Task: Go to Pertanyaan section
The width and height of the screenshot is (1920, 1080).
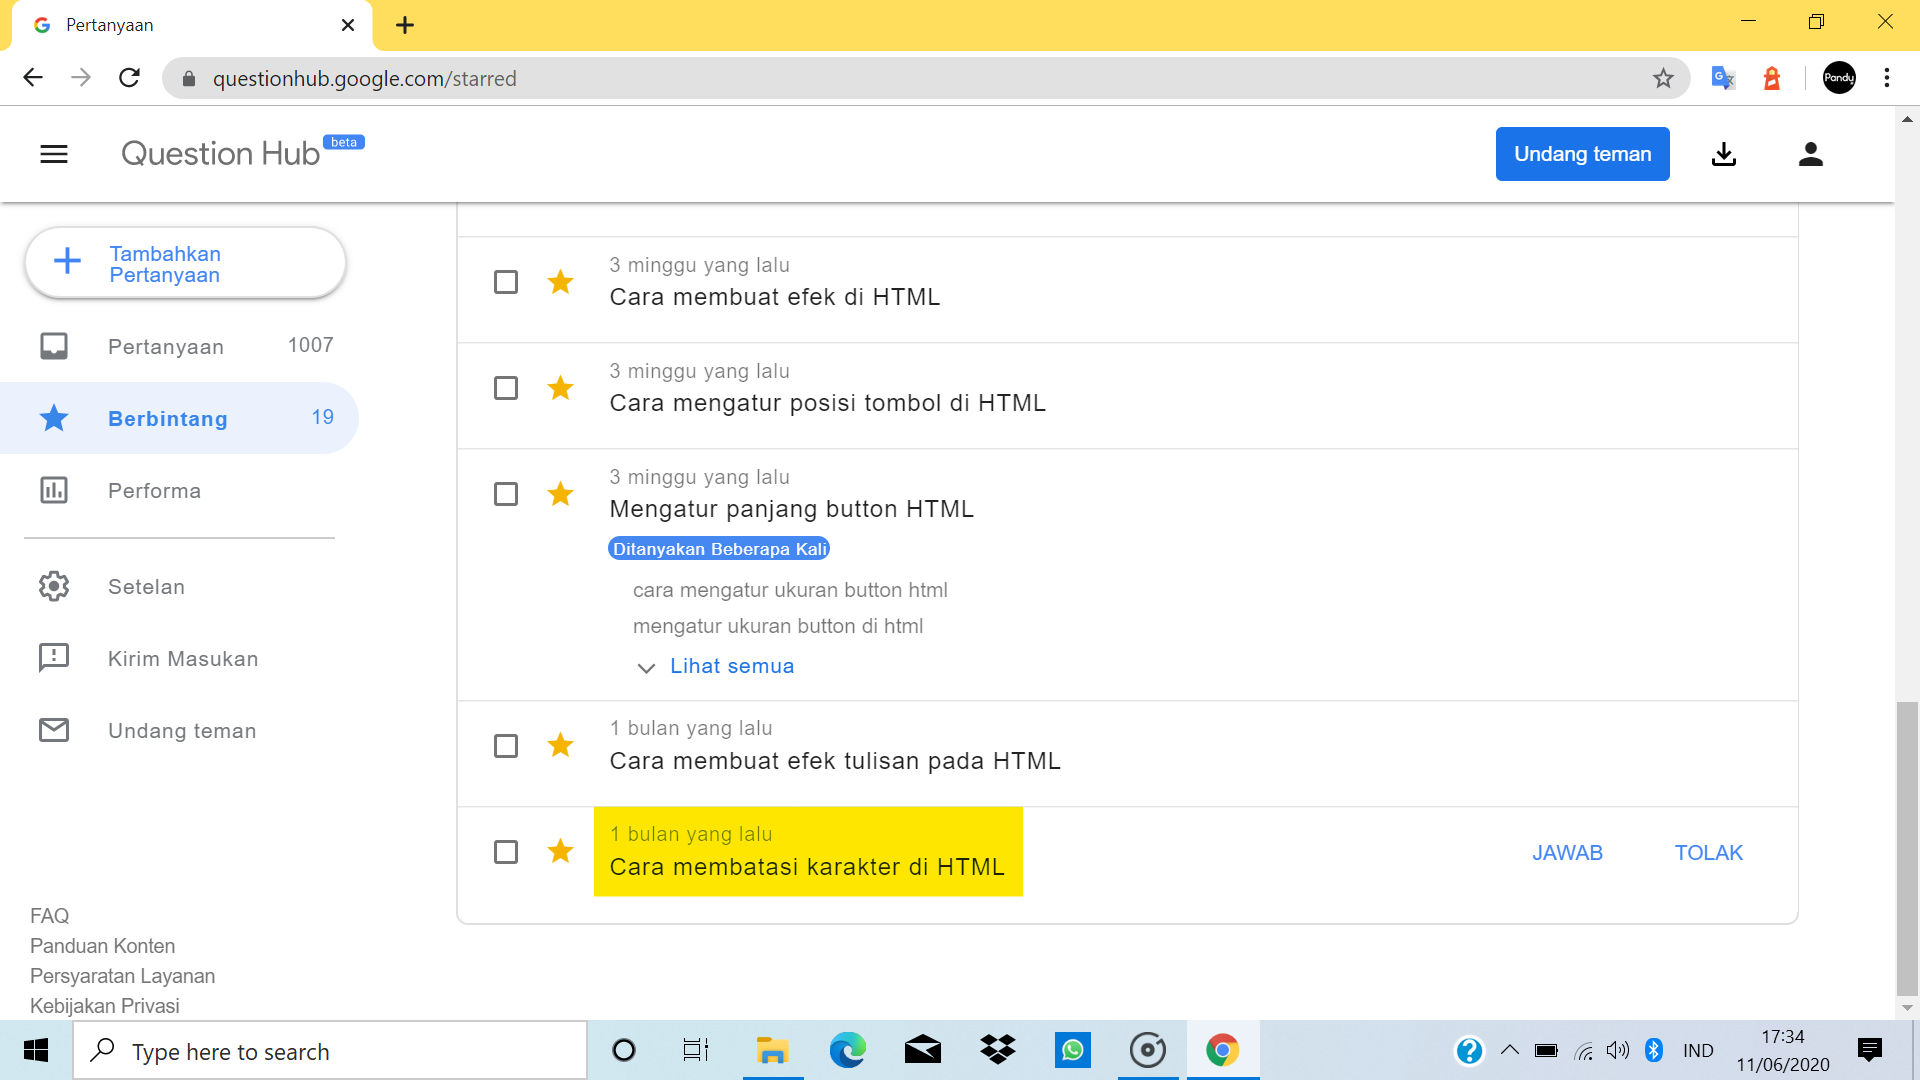Action: coord(166,347)
